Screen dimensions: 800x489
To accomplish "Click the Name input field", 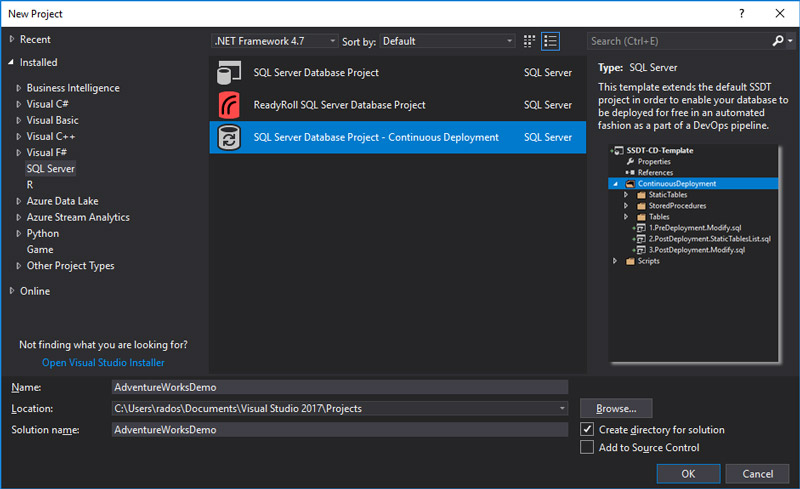I will (x=340, y=387).
